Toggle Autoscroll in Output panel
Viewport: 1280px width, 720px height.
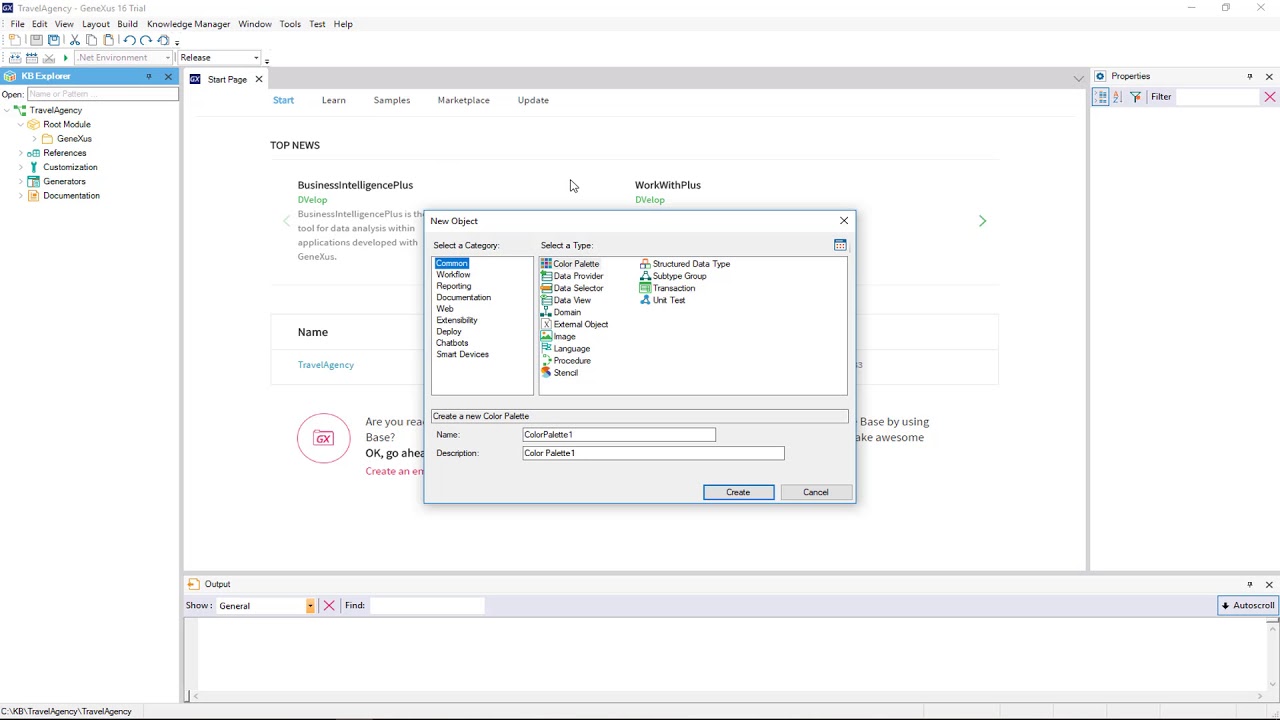click(x=1248, y=605)
